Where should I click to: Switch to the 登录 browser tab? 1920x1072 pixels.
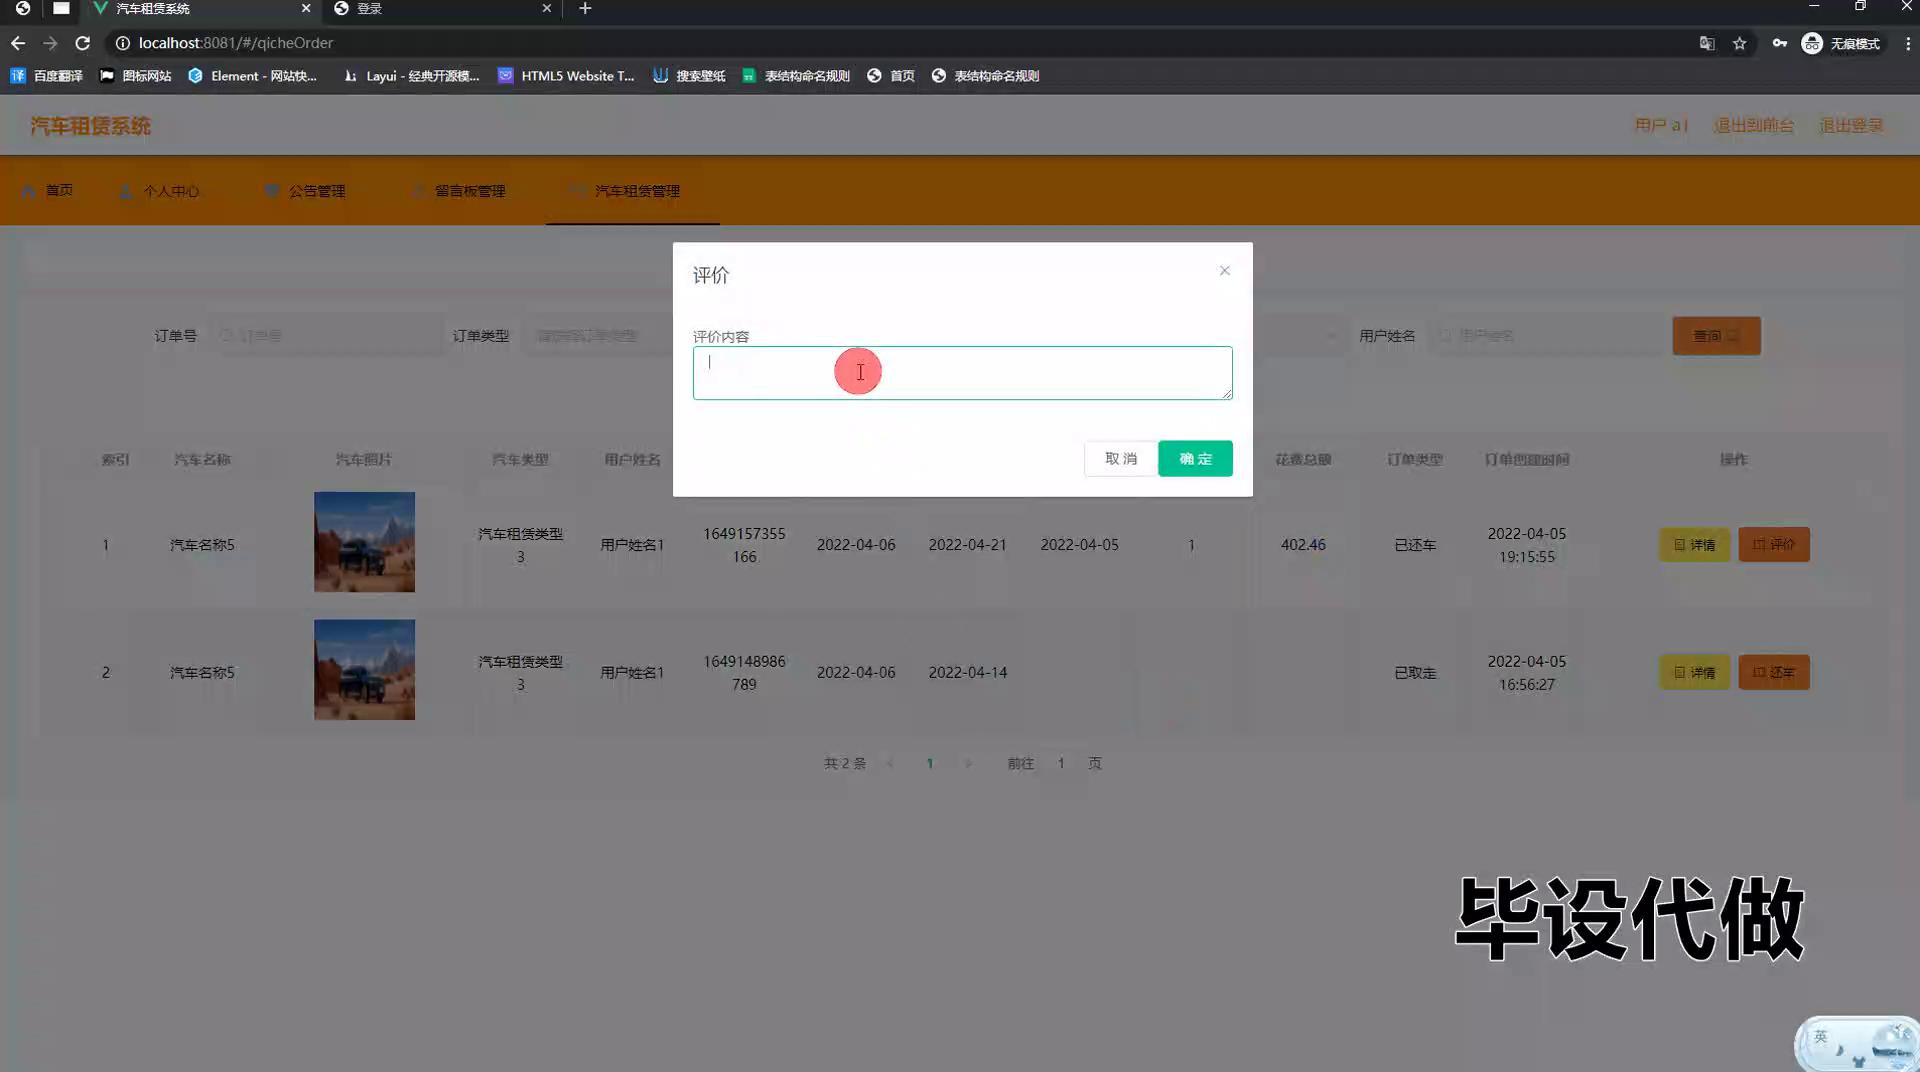coord(440,8)
